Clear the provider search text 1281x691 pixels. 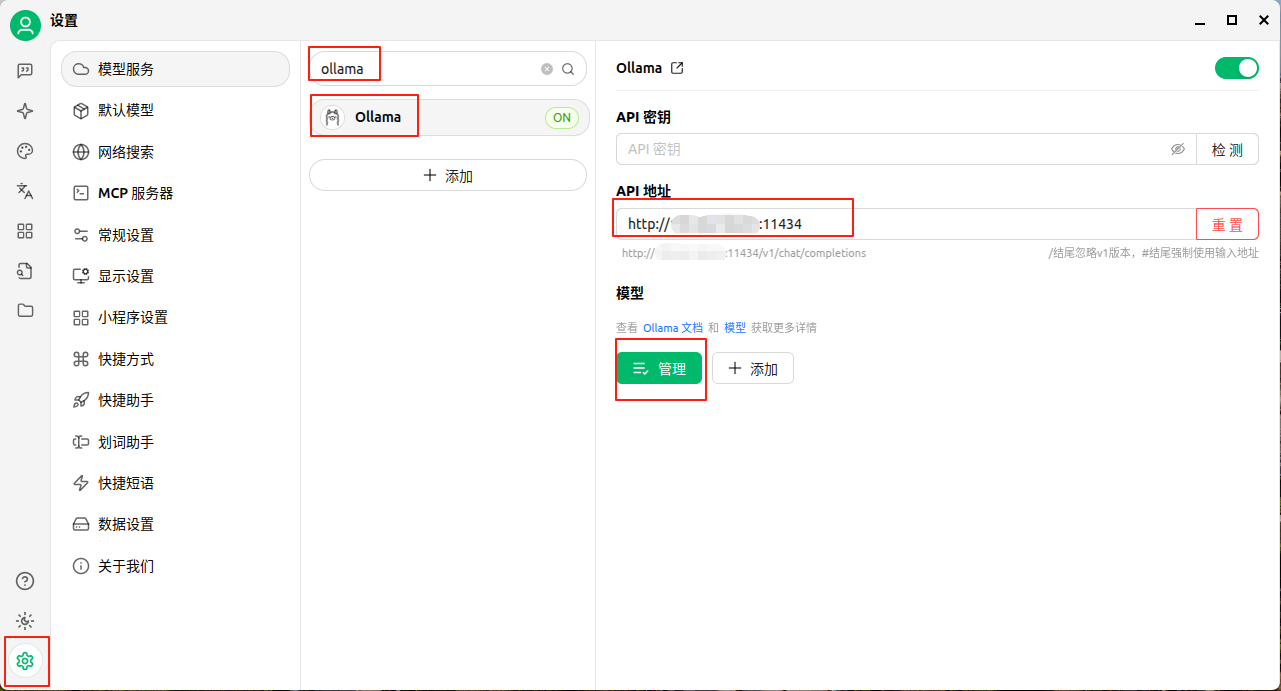(x=547, y=69)
